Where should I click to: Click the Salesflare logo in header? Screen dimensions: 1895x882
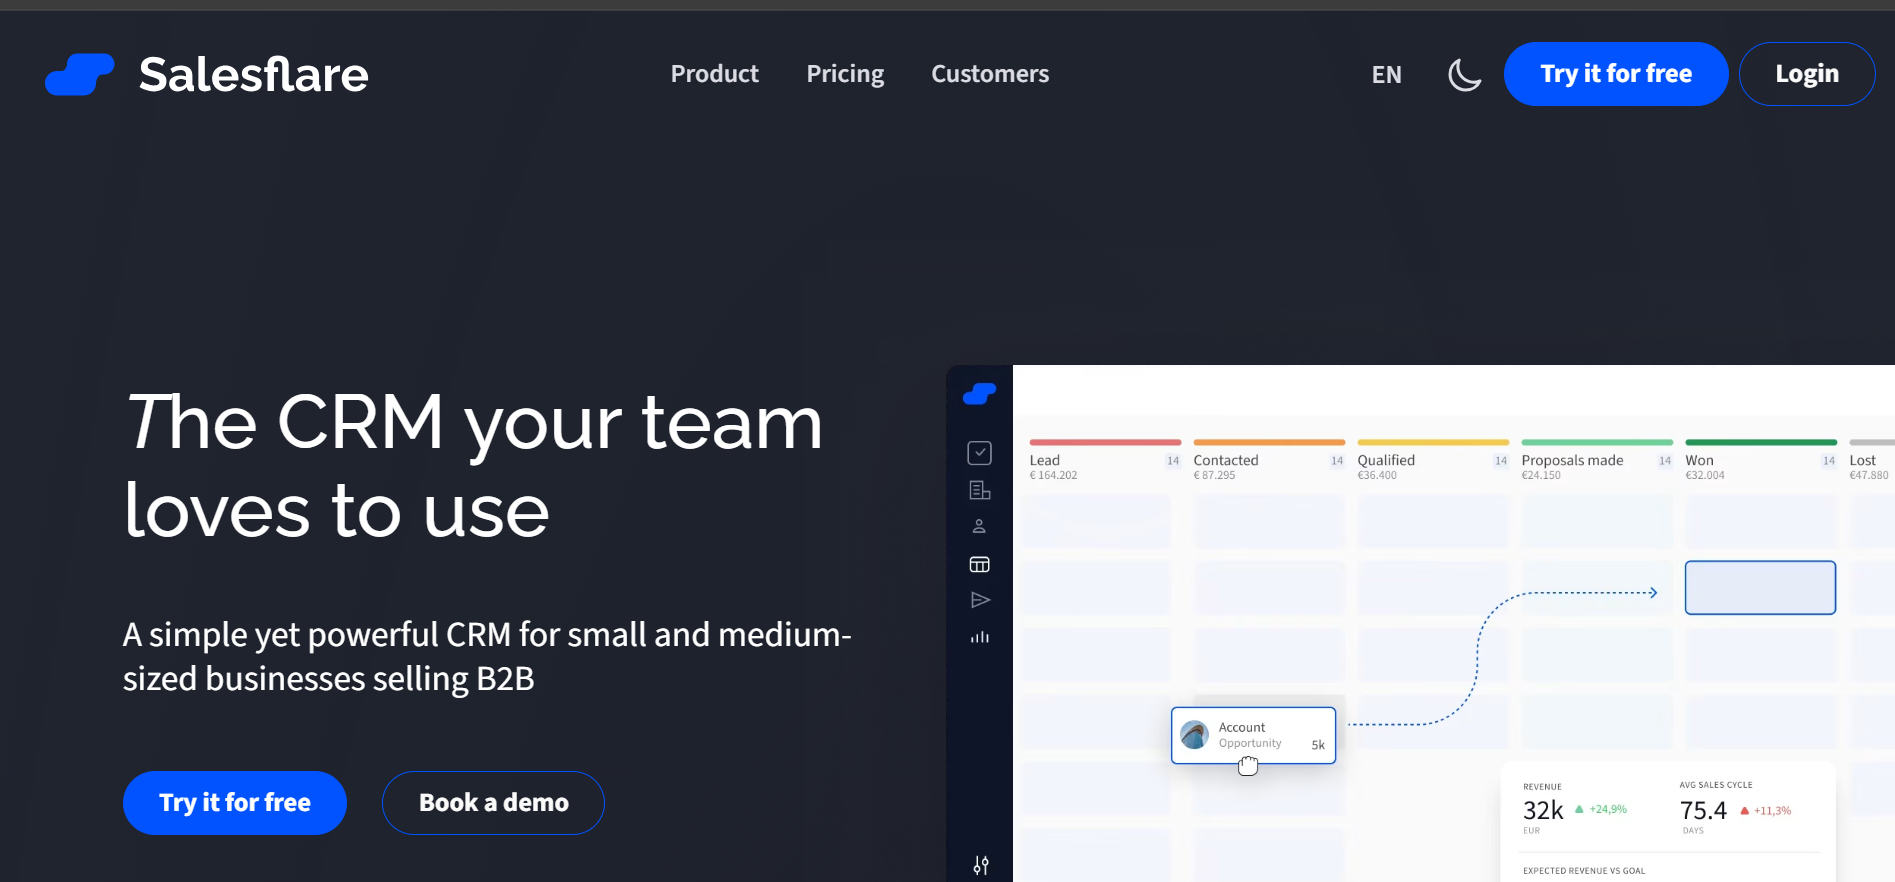pos(207,74)
